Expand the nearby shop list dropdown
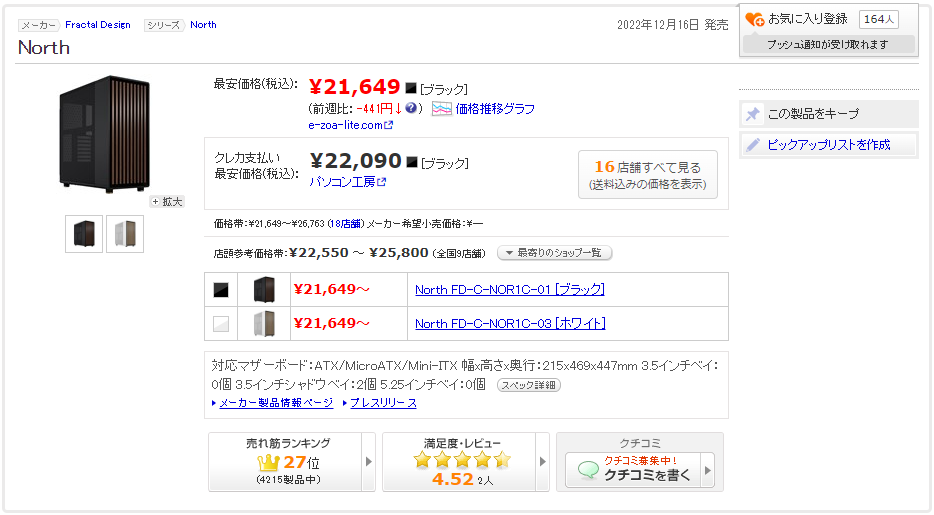The image size is (934, 515). pos(554,253)
